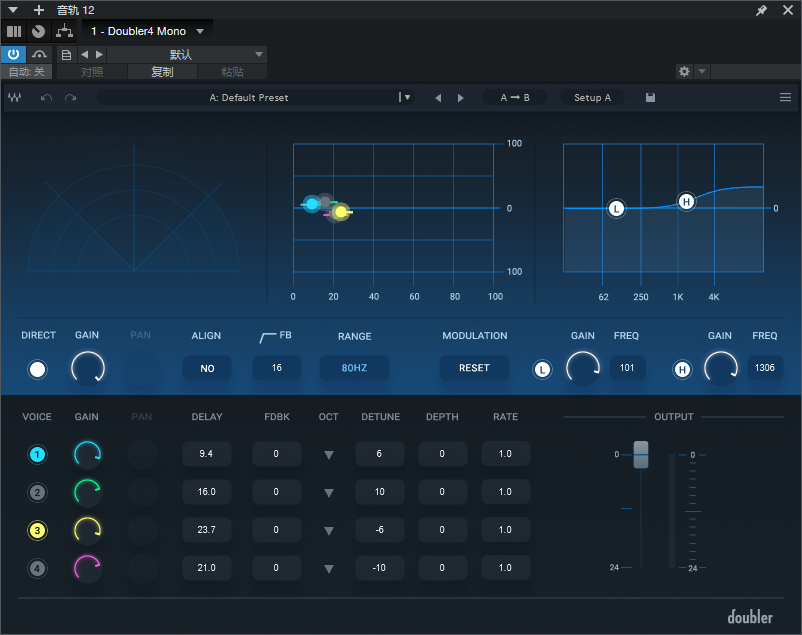This screenshot has height=635, width=802.
Task: Click the undo arrow icon
Action: 46,98
